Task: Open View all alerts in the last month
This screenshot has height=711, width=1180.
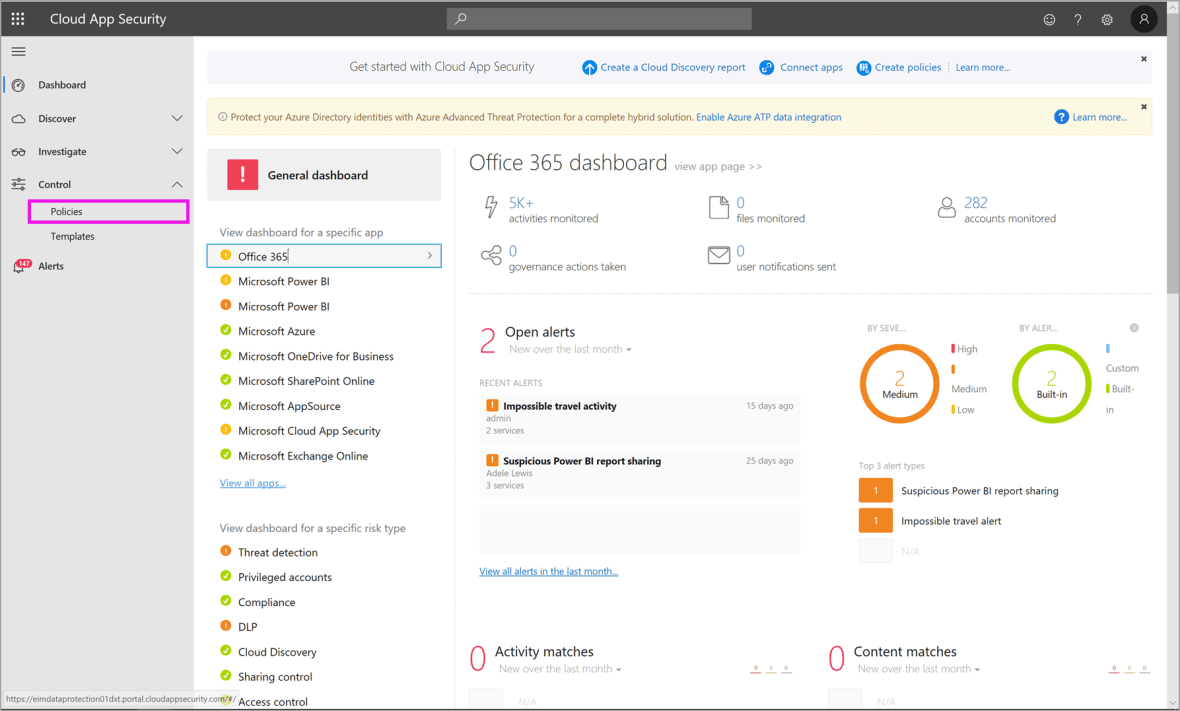Action: tap(548, 570)
